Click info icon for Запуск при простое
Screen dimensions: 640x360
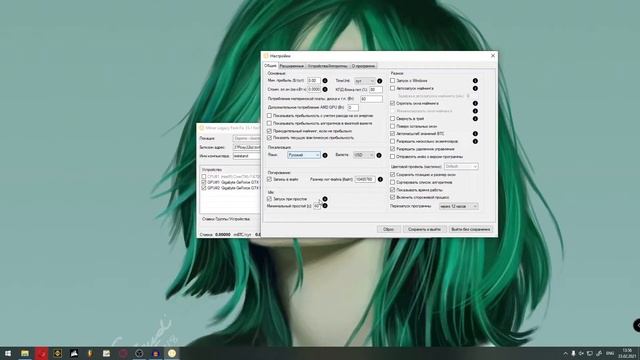[325, 199]
